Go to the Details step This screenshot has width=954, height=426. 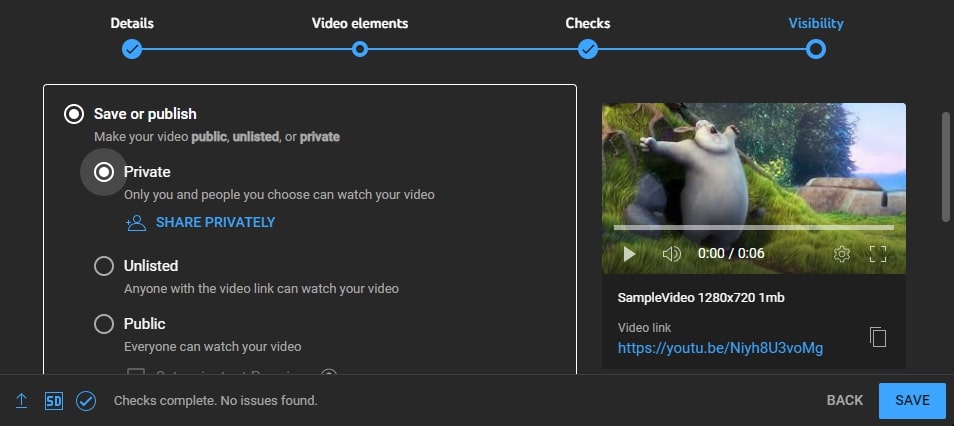click(132, 24)
